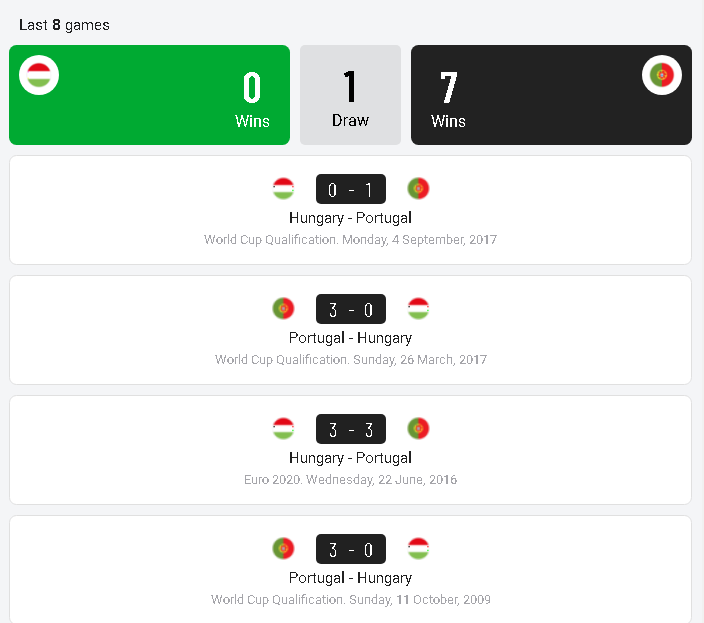Open 3 - 0 score from 26 March 2017
This screenshot has width=704, height=623.
(350, 309)
